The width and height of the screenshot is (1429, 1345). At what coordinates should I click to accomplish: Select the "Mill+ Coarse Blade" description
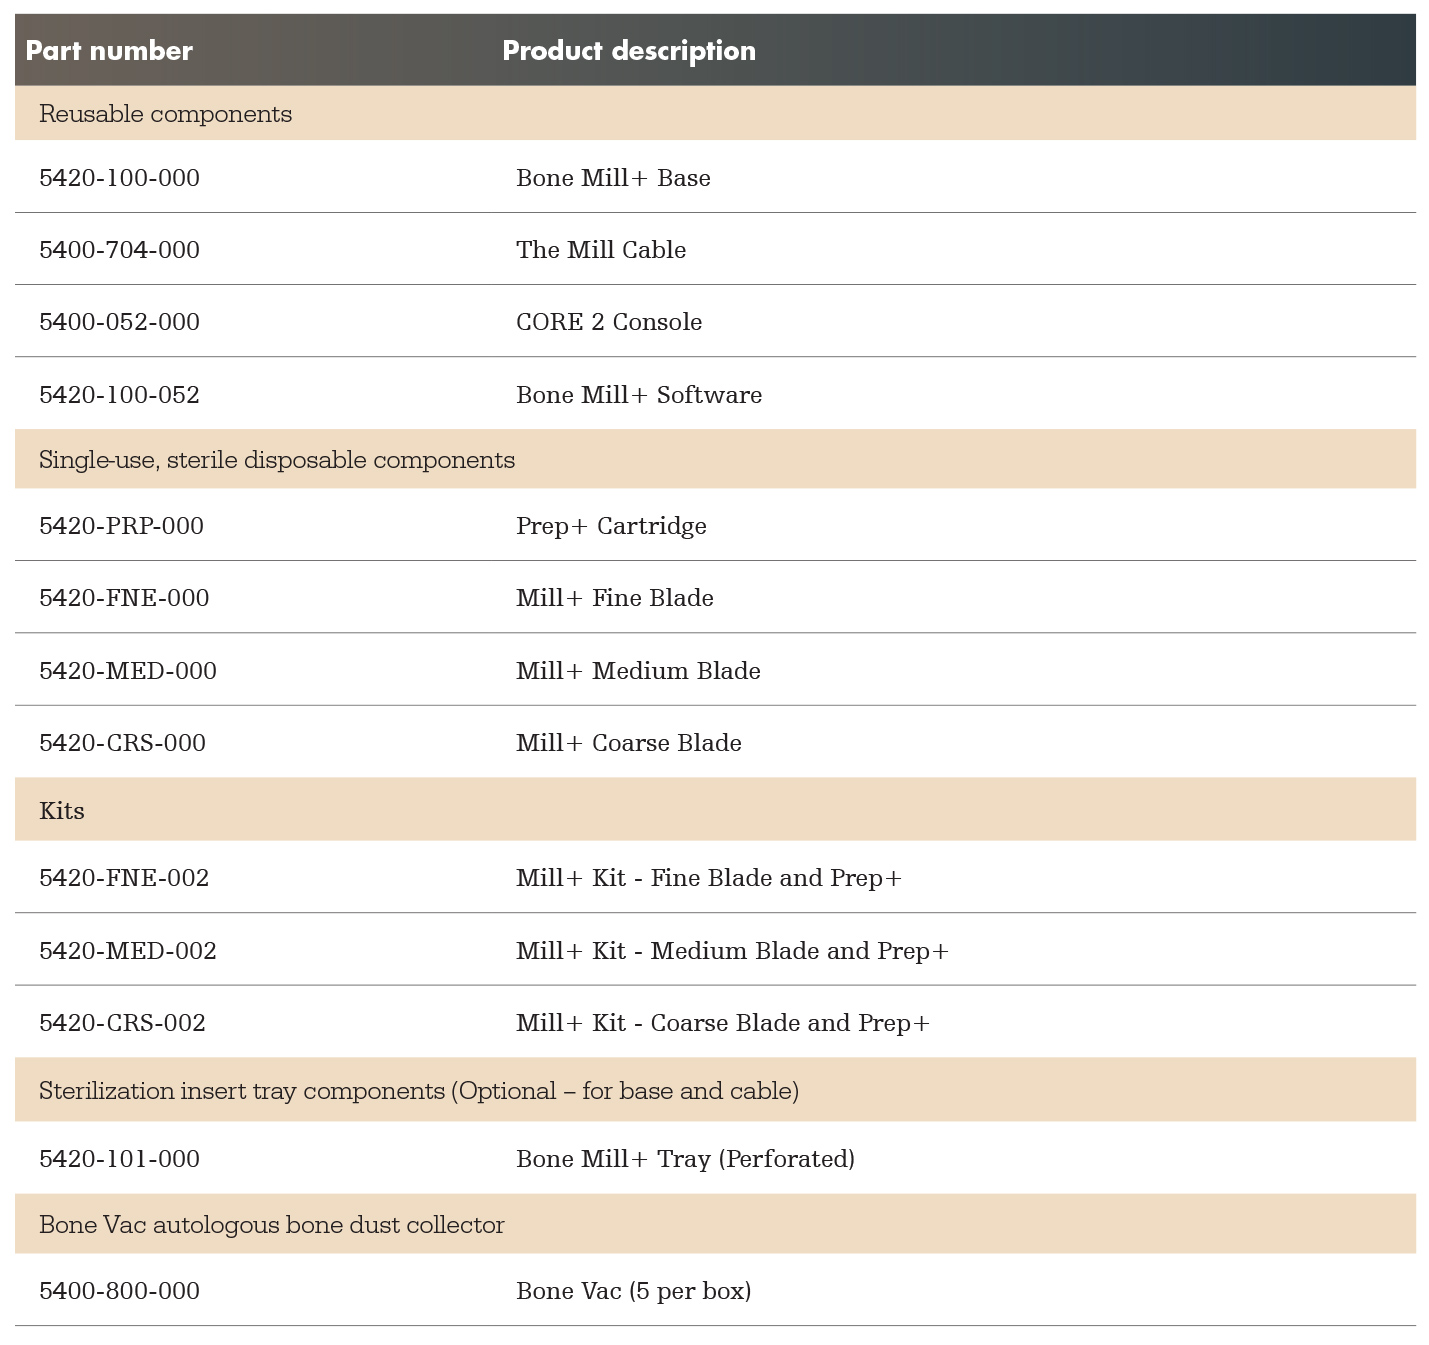(x=629, y=743)
